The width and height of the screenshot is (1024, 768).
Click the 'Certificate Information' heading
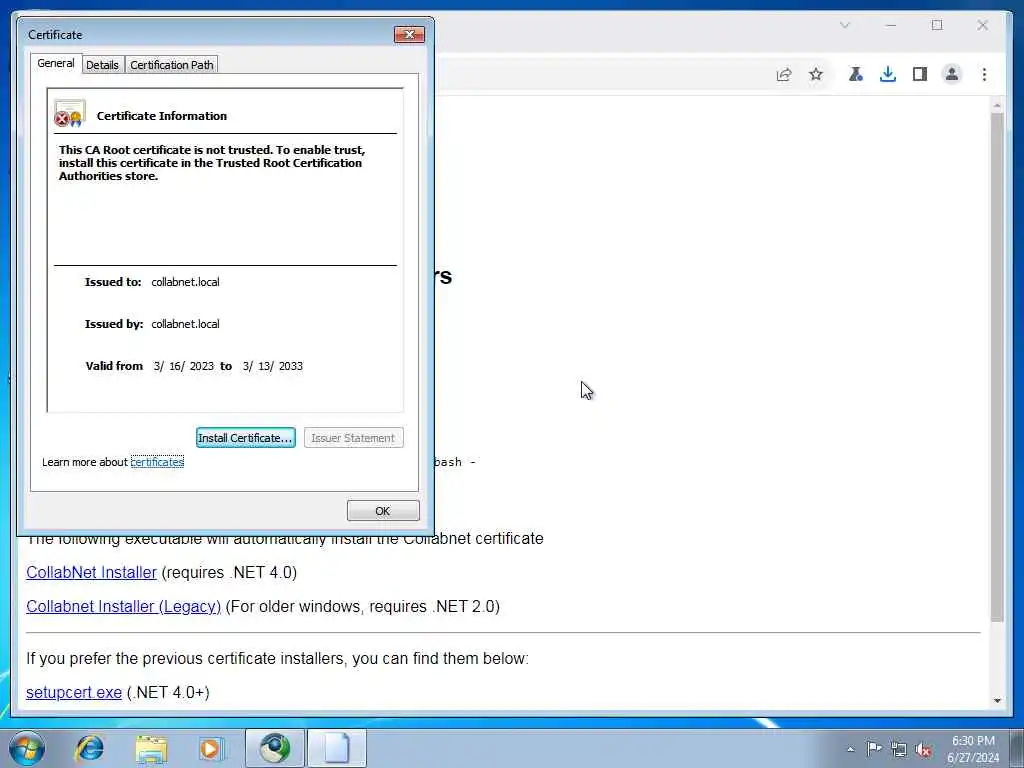pos(162,116)
